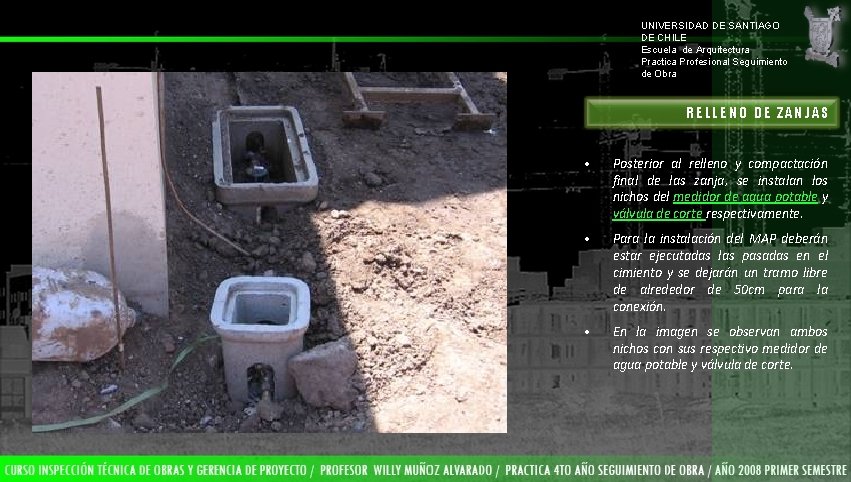Image resolution: width=851 pixels, height=482 pixels.
Task: Click the bullet starting 'Posterior al relleno'
Action: 720,189
